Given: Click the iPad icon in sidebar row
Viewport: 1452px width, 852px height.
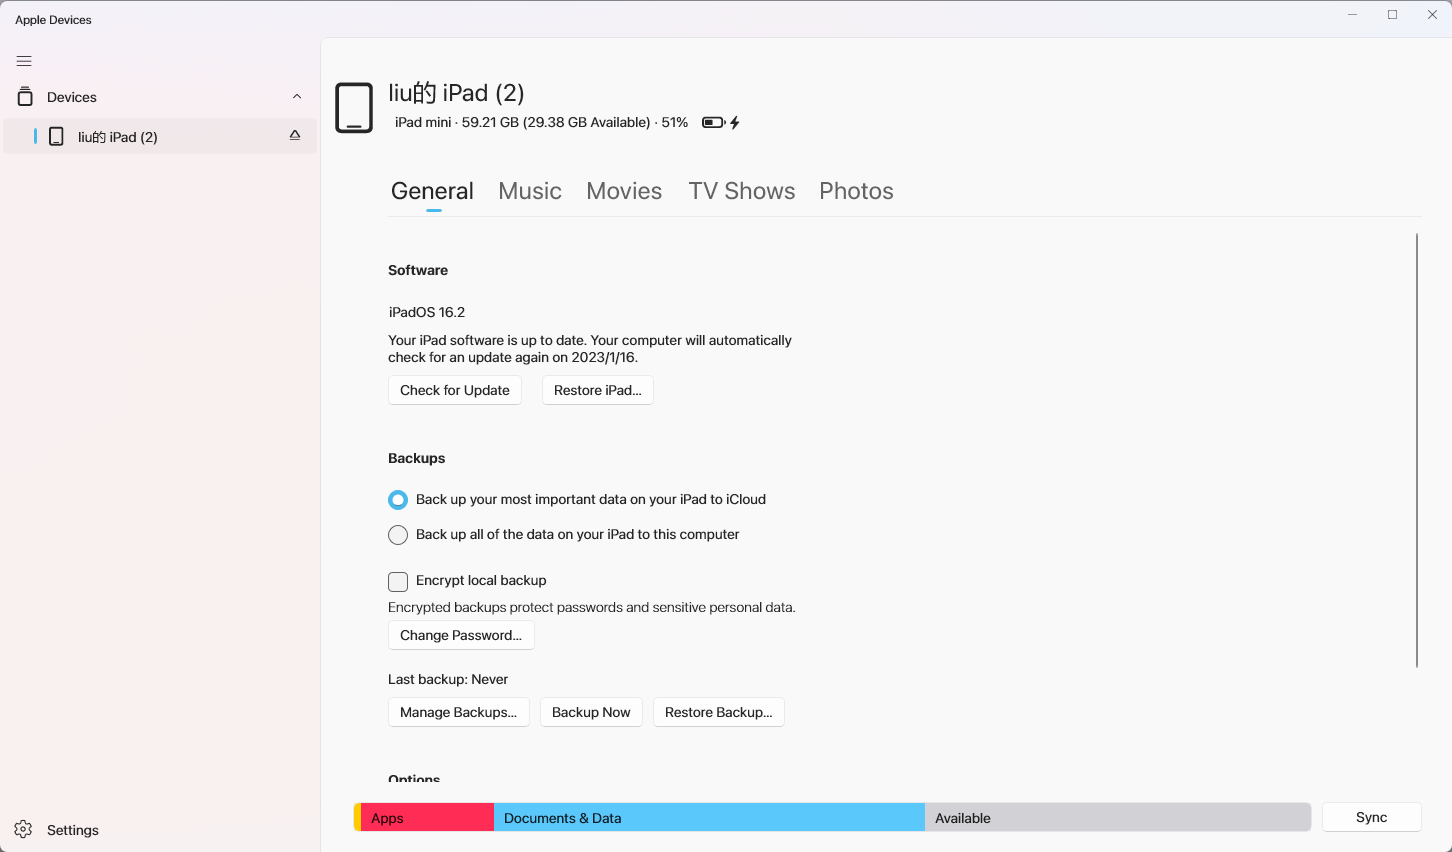Looking at the screenshot, I should (57, 137).
